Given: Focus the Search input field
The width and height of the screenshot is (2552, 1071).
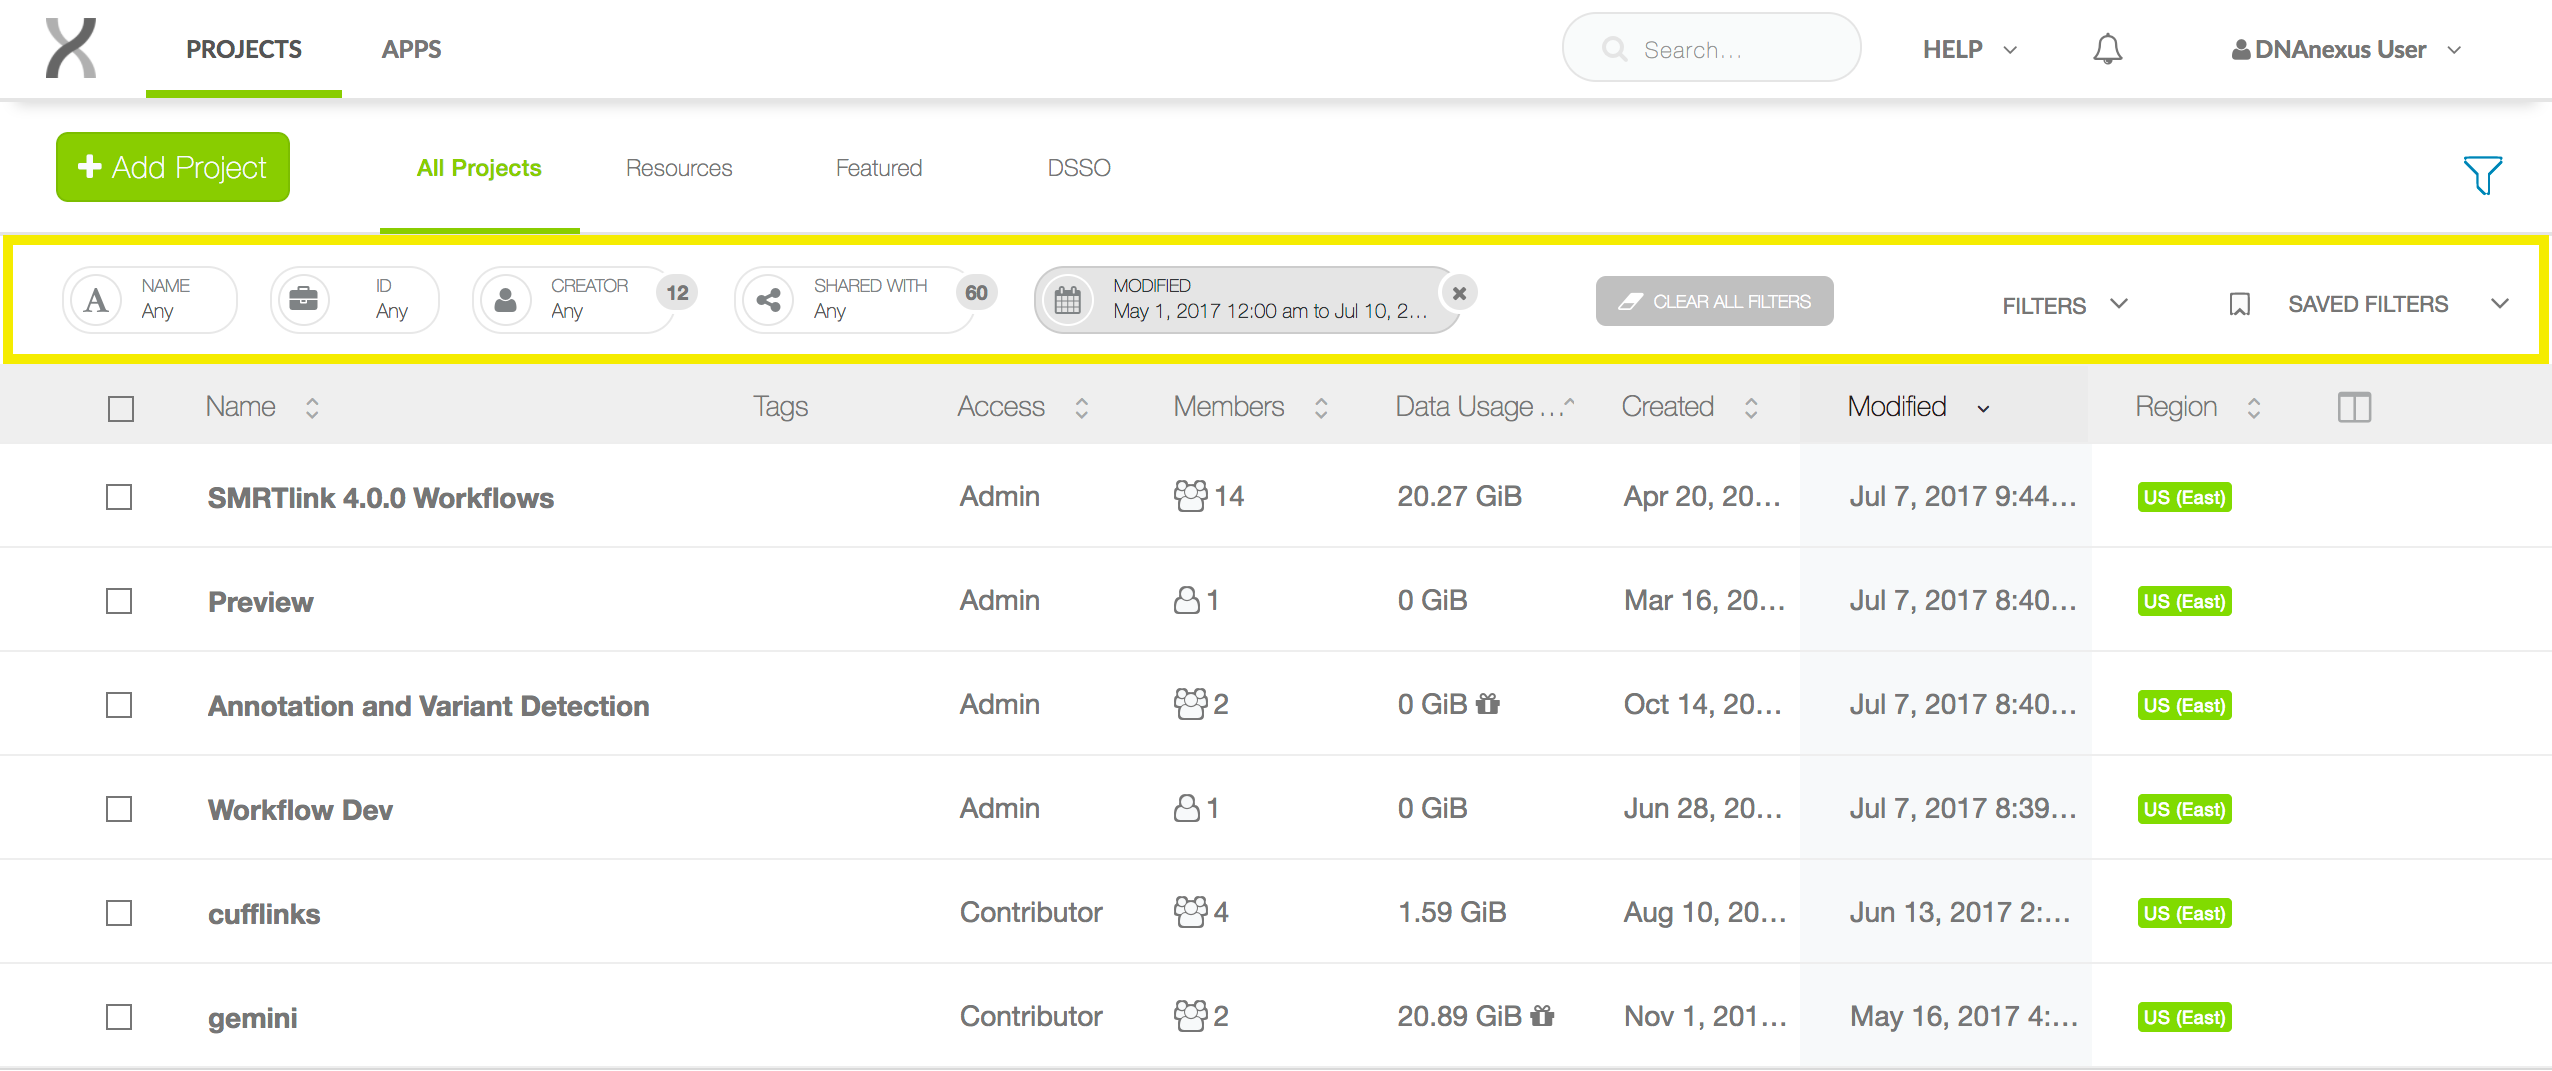Looking at the screenshot, I should (1711, 48).
